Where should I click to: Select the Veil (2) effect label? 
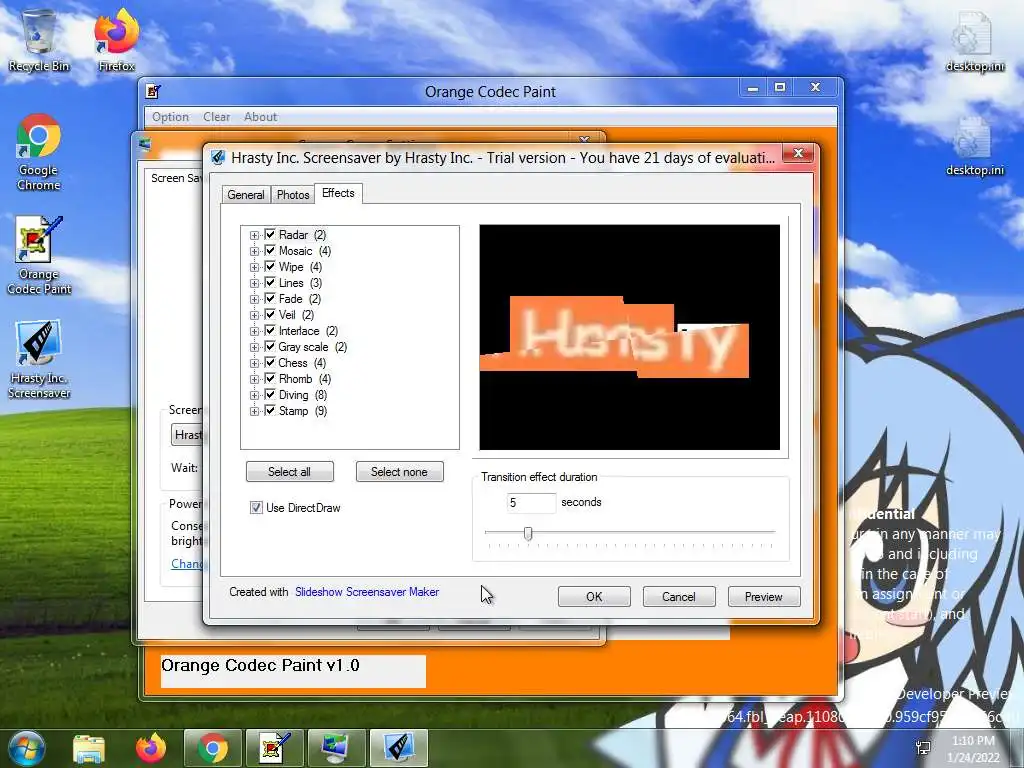[x=296, y=315]
